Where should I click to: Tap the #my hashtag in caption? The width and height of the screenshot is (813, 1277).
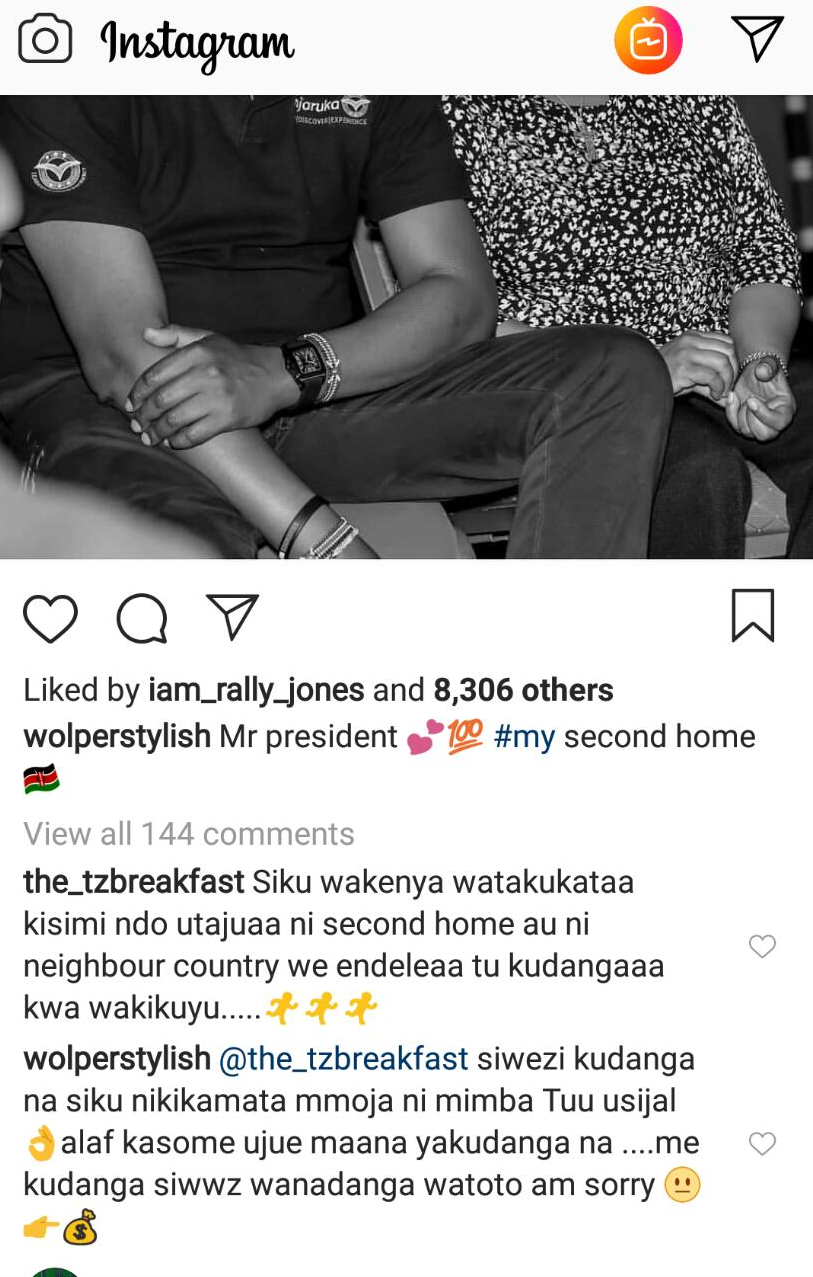point(524,737)
